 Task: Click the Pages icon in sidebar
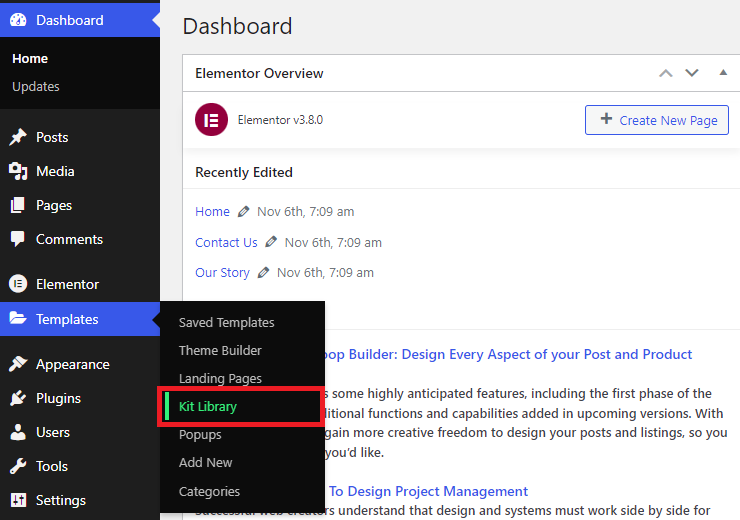coord(18,205)
